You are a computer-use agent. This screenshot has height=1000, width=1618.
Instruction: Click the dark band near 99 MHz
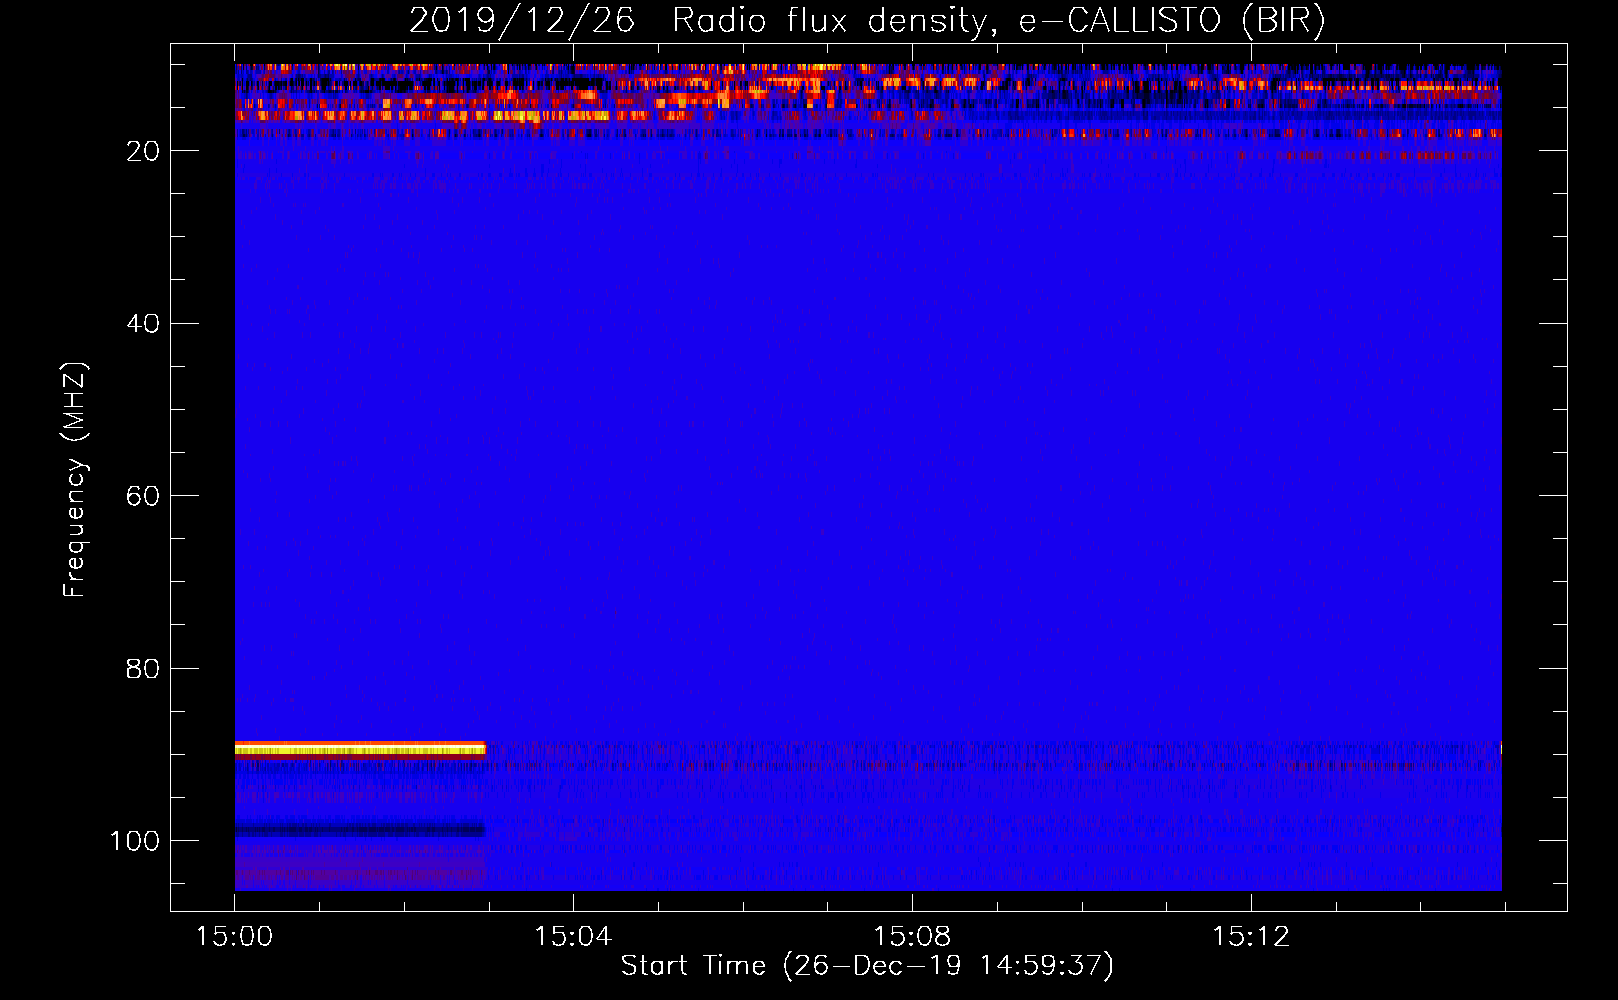point(360,829)
